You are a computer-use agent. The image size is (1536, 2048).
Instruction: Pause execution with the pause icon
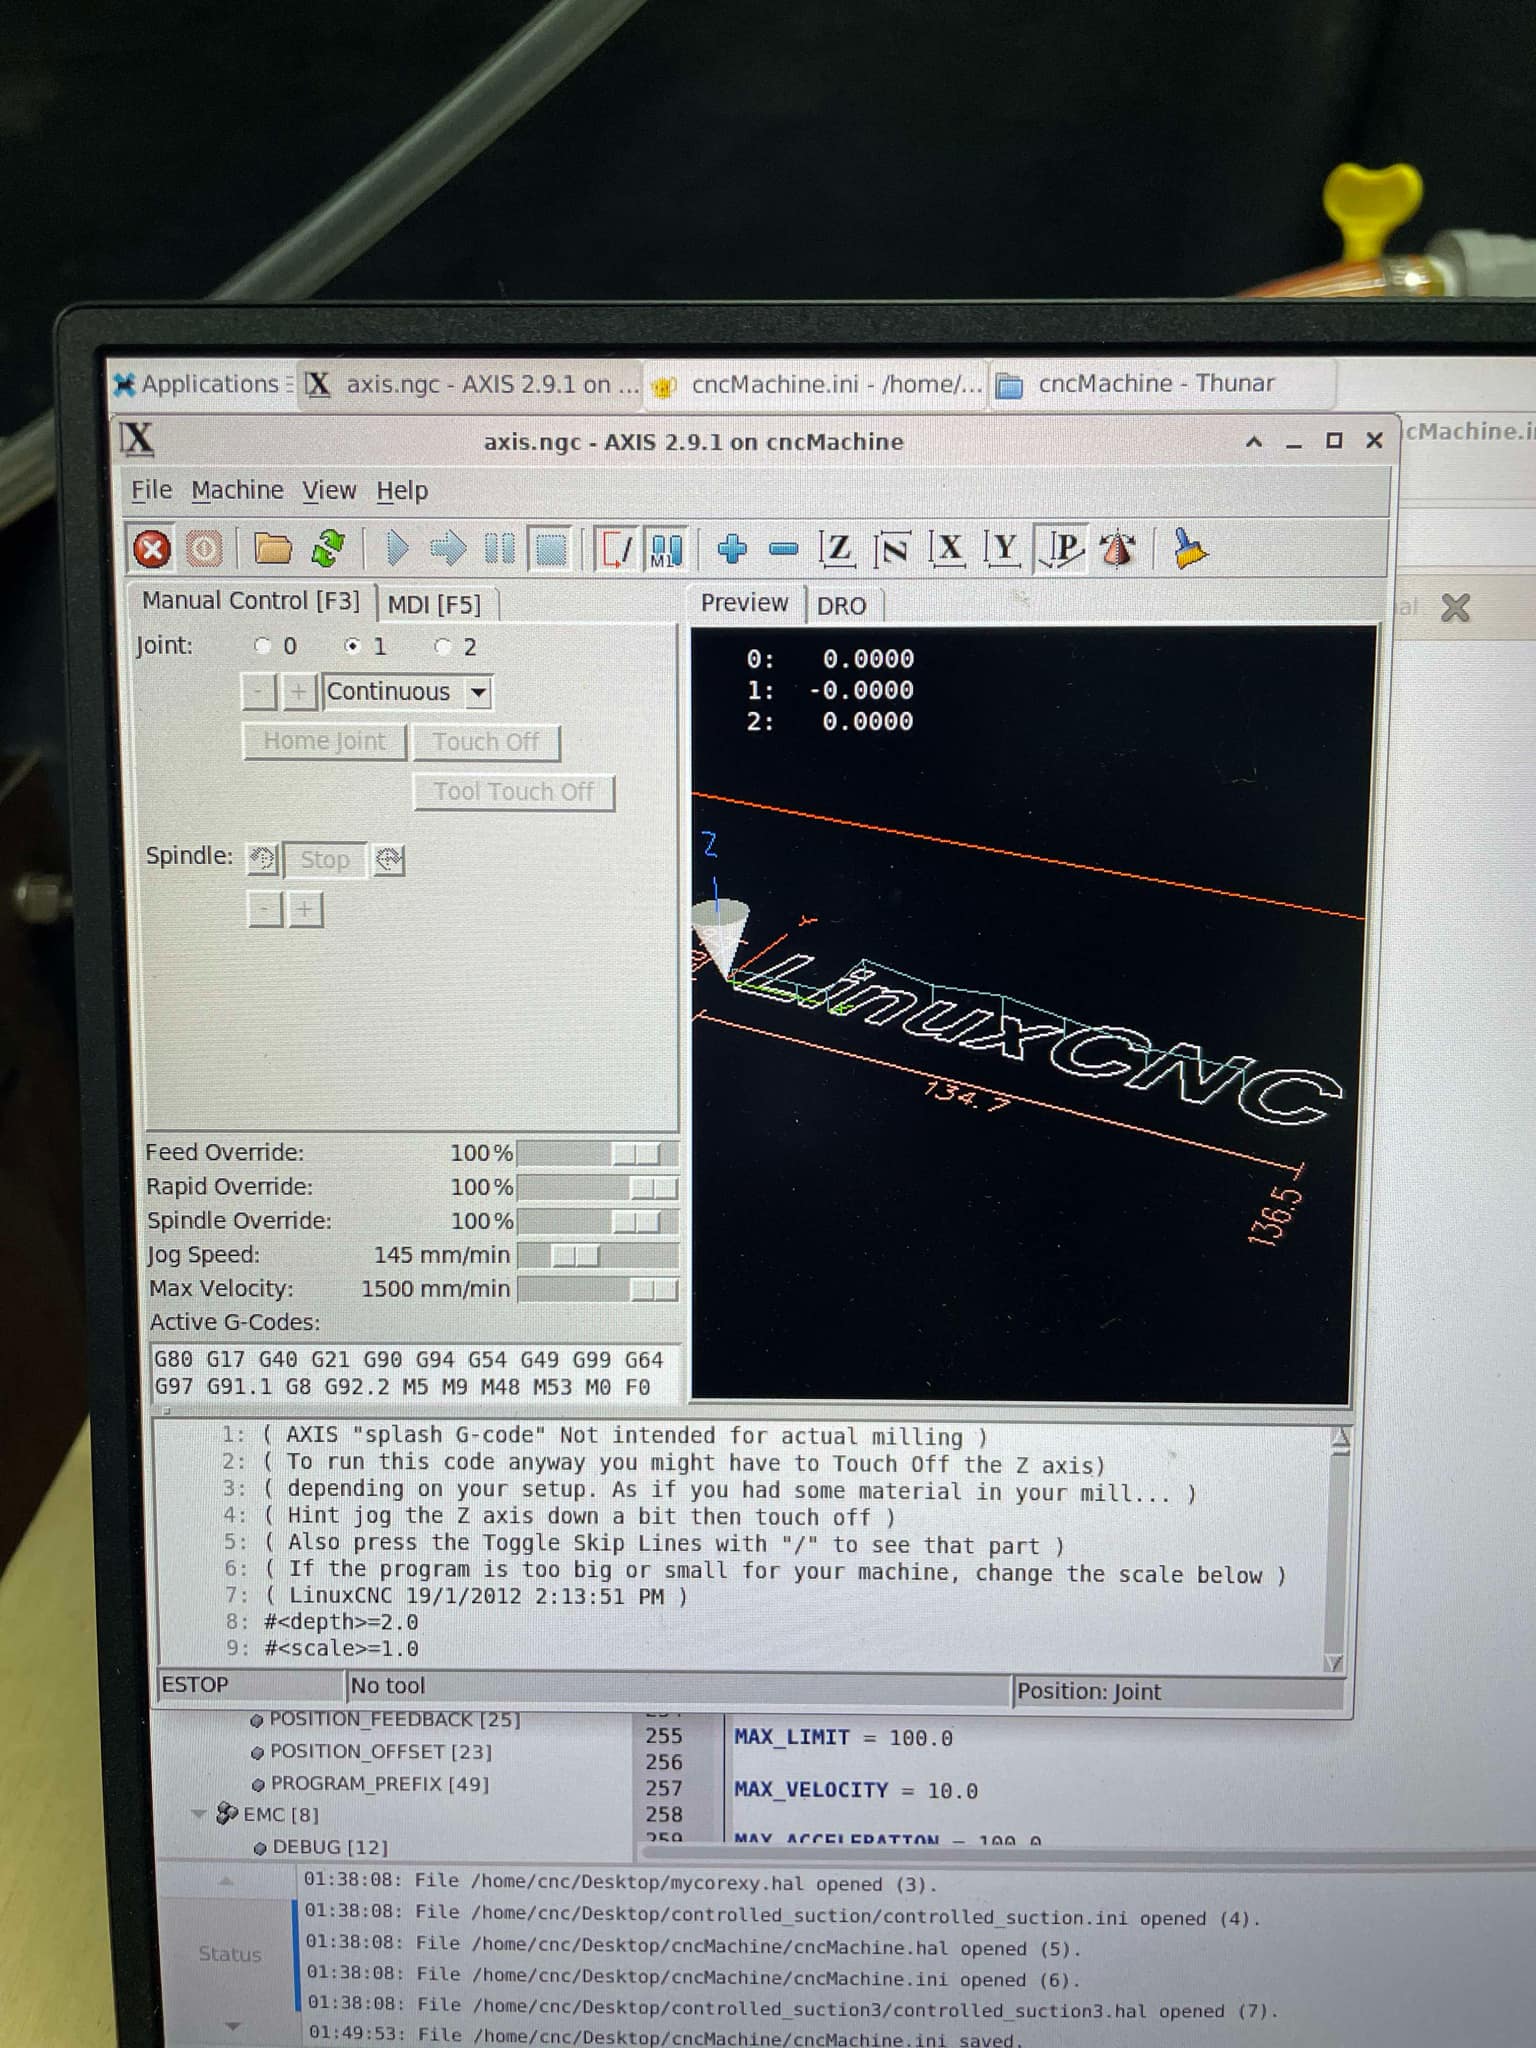(499, 548)
